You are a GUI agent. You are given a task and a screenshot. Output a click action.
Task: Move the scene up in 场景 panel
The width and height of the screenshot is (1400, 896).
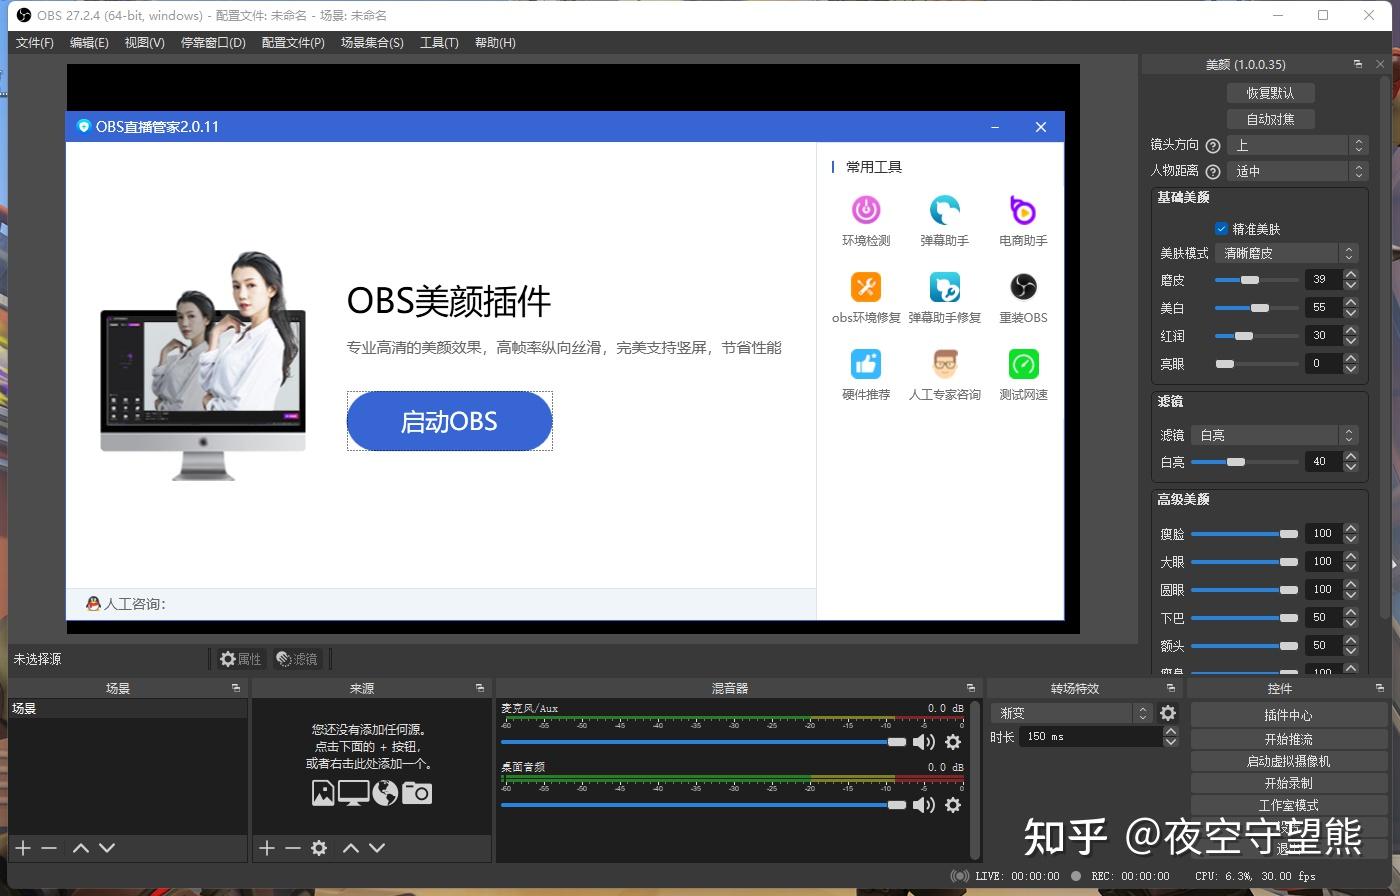tap(81, 848)
